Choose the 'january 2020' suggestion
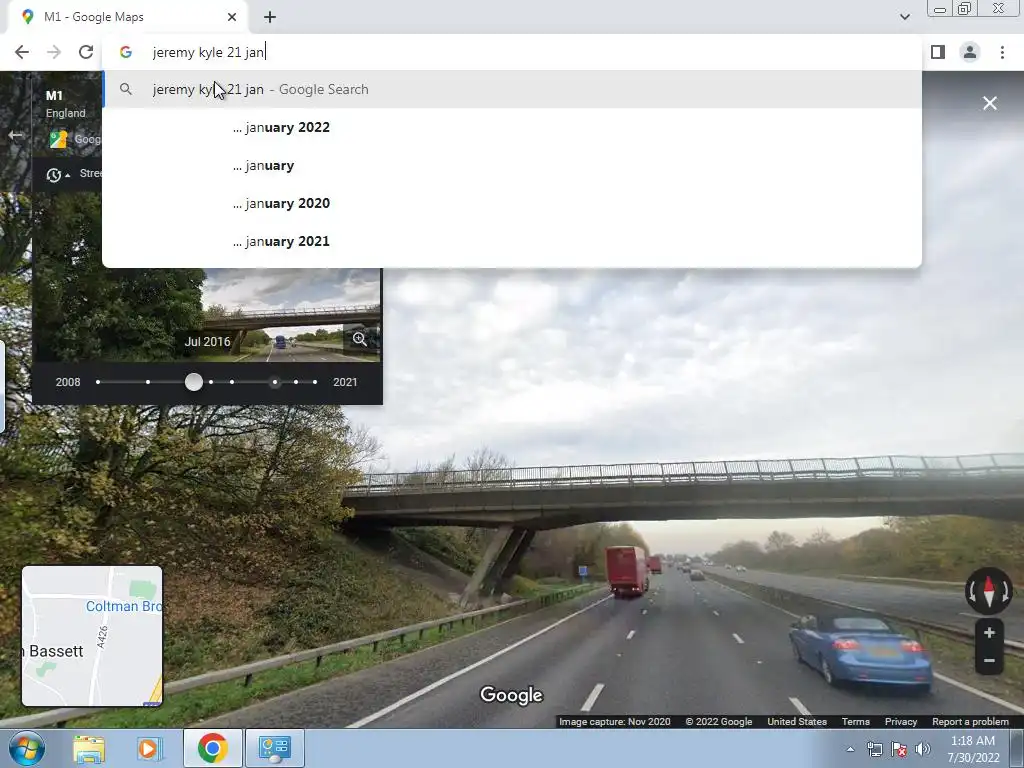Viewport: 1024px width, 768px height. (x=512, y=203)
